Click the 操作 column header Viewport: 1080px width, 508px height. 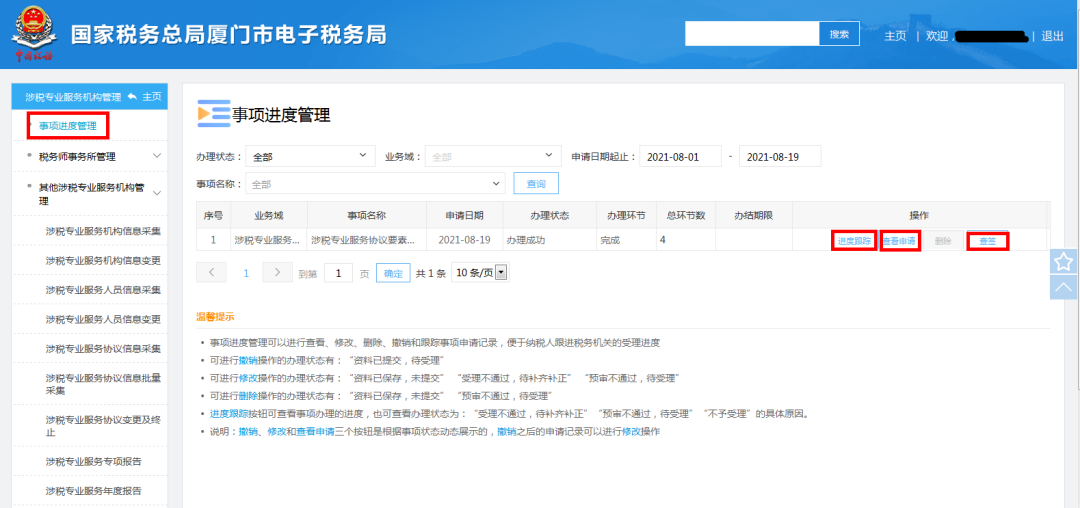click(x=920, y=215)
